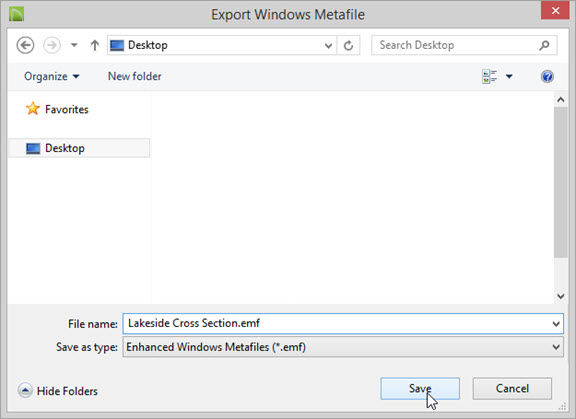Expand the File name history dropdown

(x=556, y=324)
